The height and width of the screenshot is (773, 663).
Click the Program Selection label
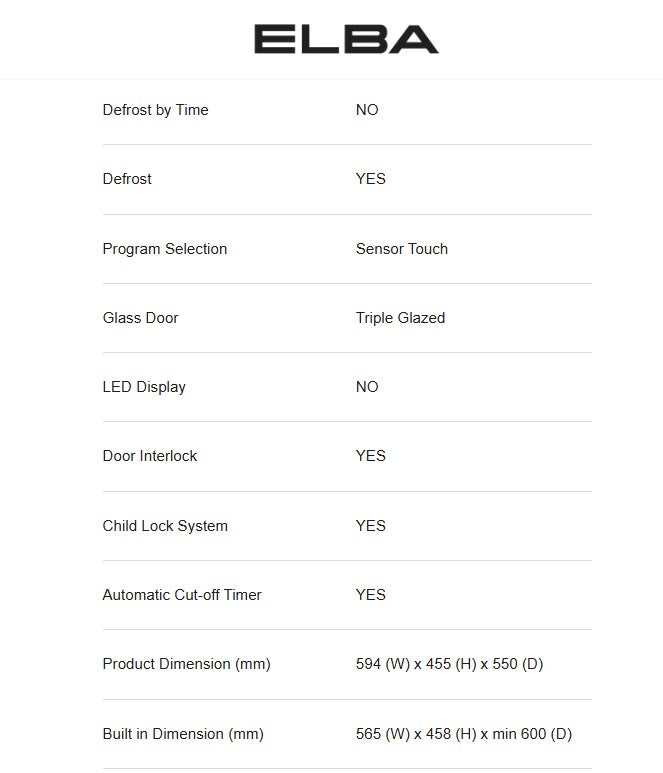click(164, 249)
